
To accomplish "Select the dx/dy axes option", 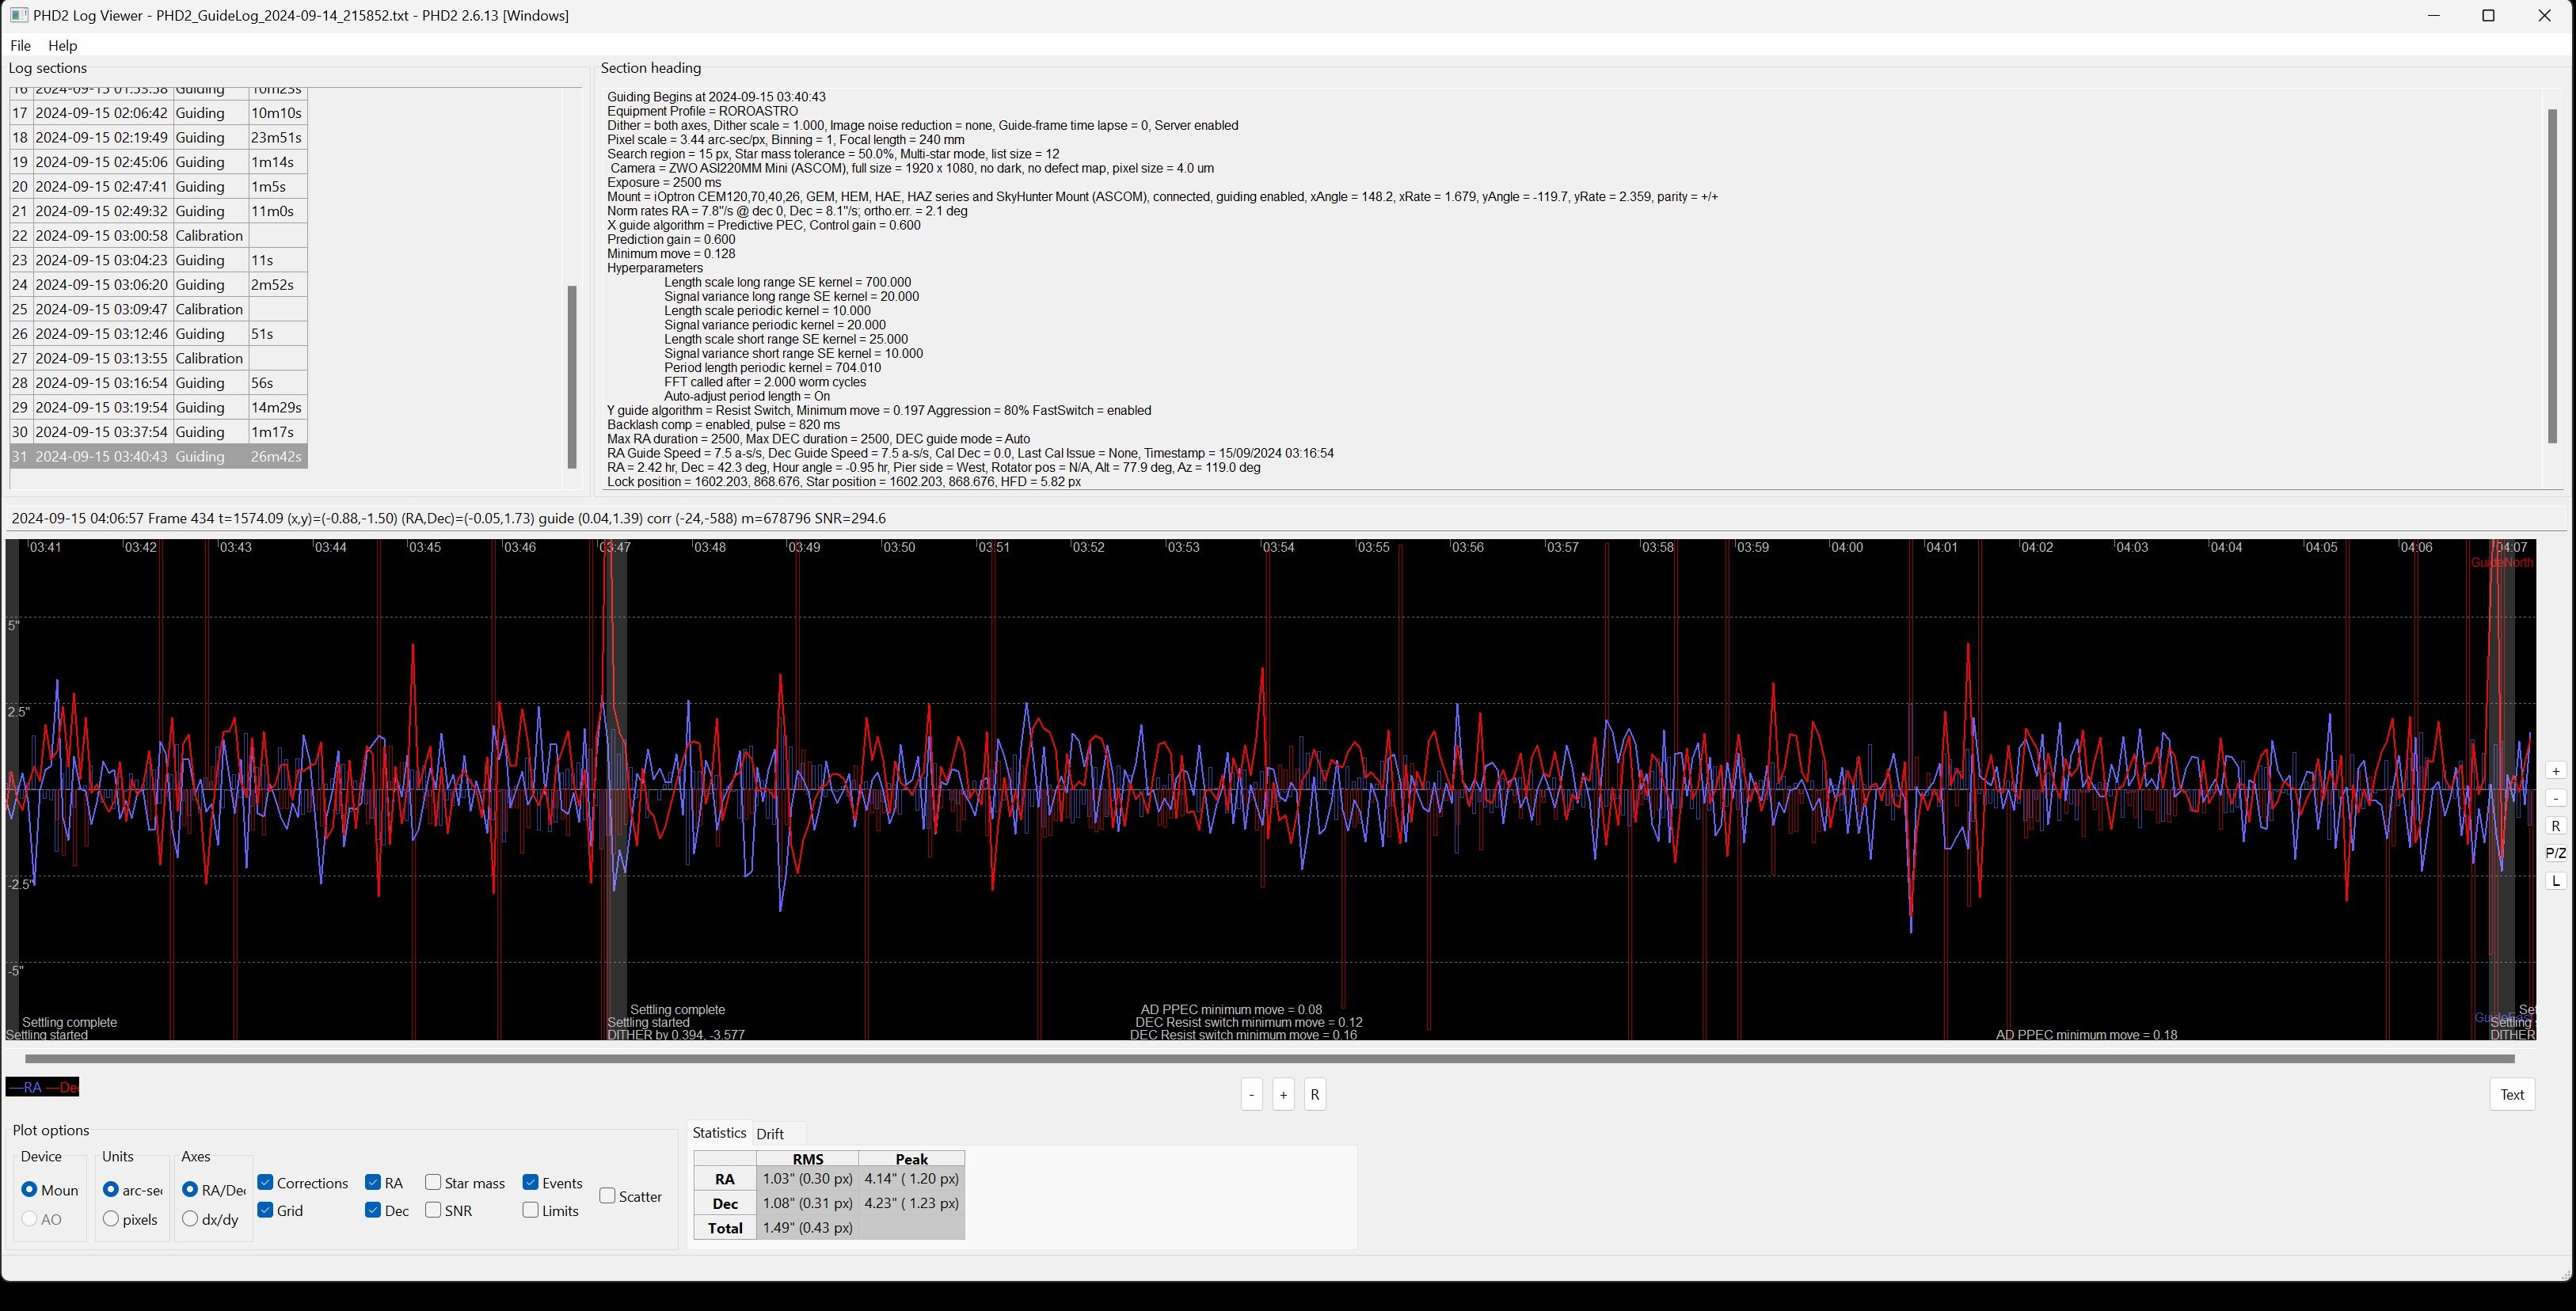I will point(190,1219).
